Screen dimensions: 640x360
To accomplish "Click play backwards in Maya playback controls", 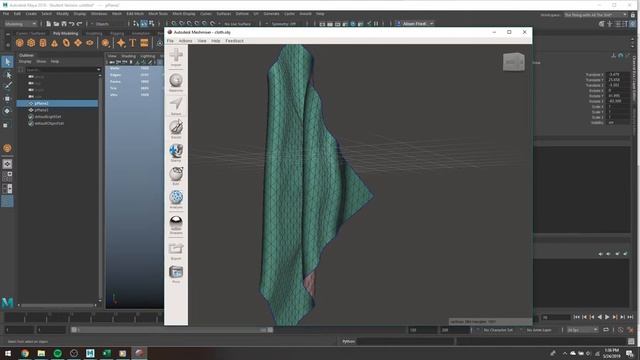I will click(599, 317).
